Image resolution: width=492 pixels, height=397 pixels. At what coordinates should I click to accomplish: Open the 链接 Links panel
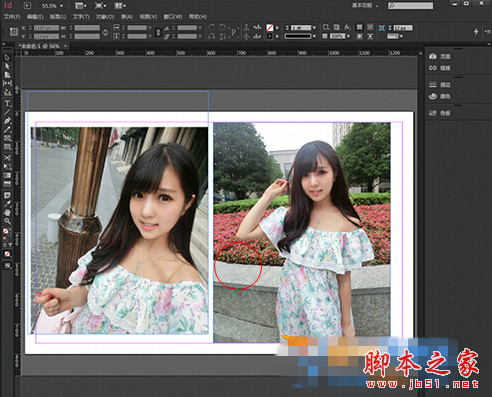pos(440,68)
